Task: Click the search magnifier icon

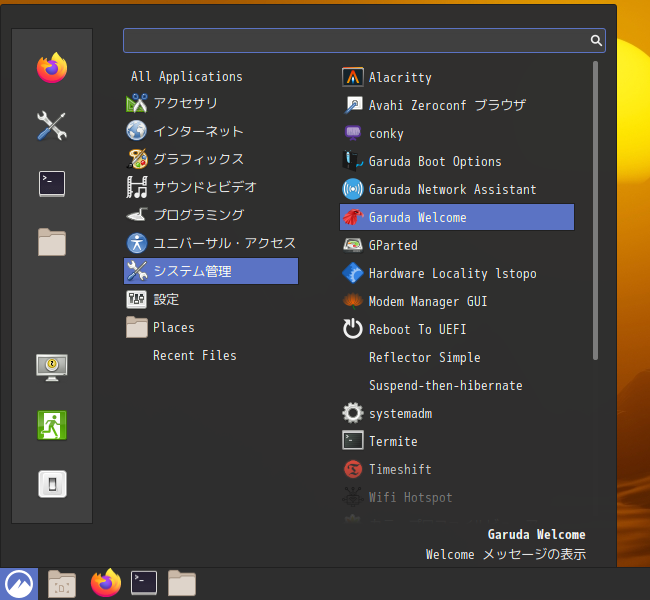Action: pyautogui.click(x=596, y=40)
